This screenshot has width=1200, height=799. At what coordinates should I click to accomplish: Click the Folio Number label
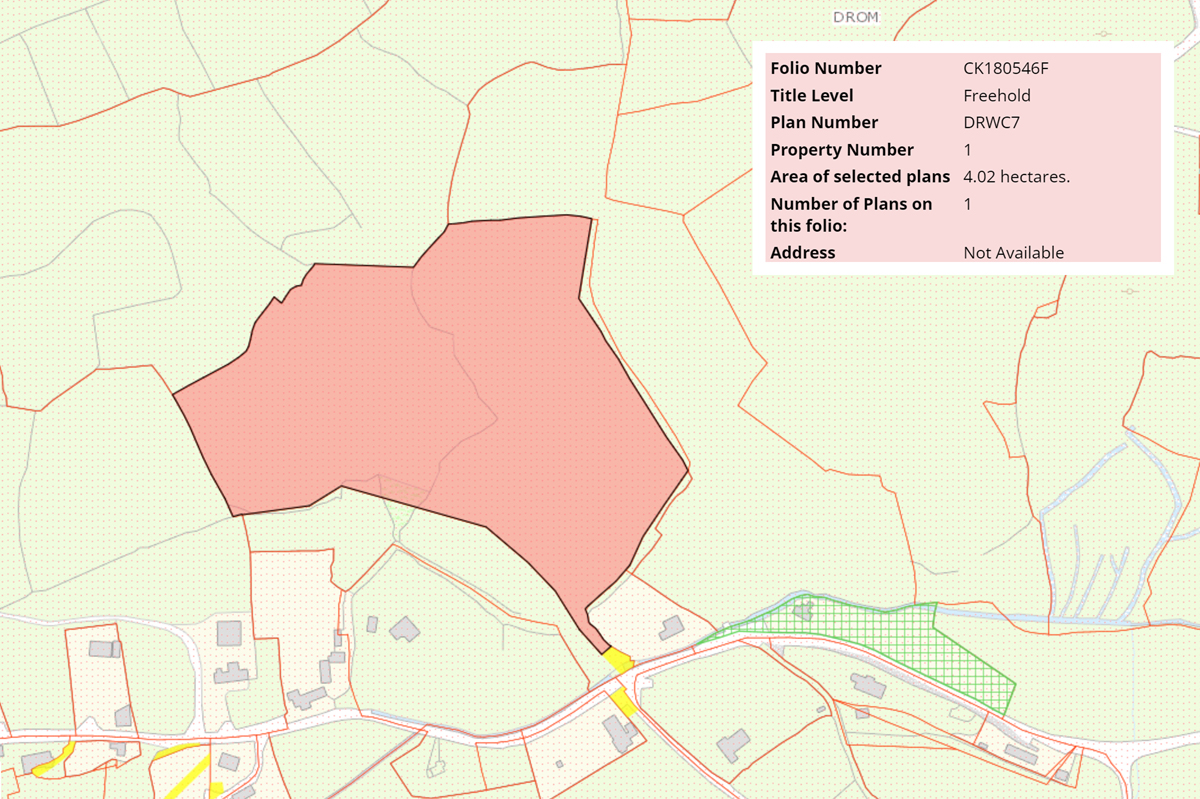pos(825,69)
